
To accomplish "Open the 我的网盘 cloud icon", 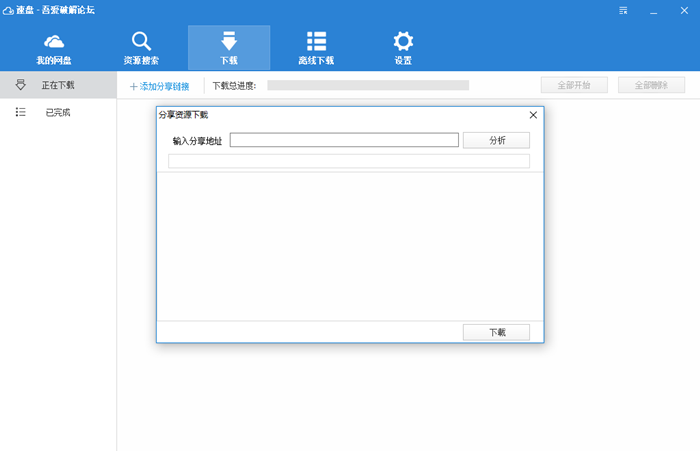I will point(54,42).
